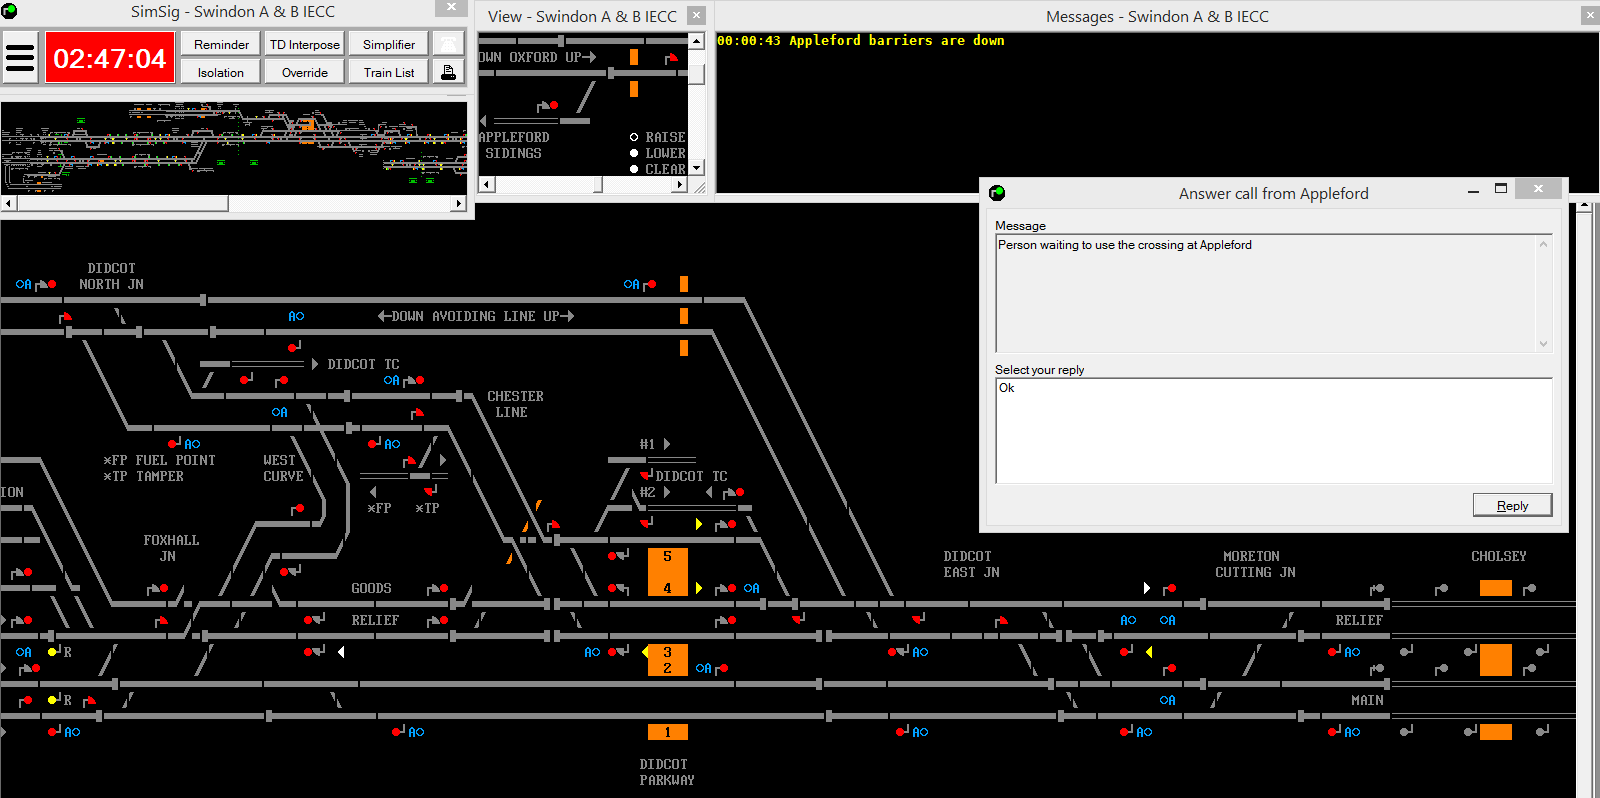Image resolution: width=1600 pixels, height=798 pixels.
Task: Click the red simulation clock 02:47:04
Action: 110,58
